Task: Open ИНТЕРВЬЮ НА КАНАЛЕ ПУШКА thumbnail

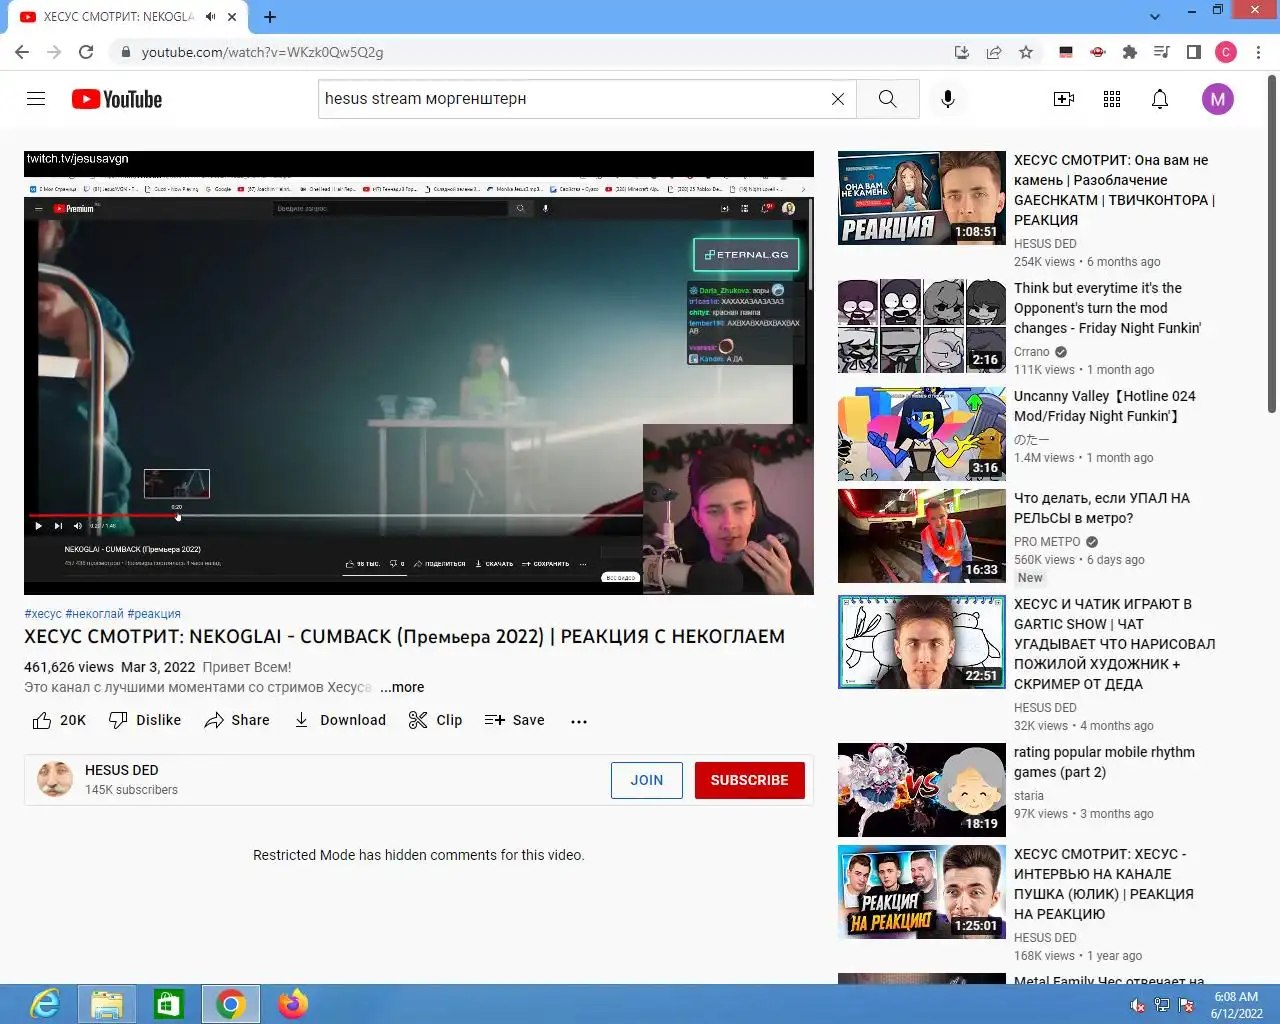Action: pyautogui.click(x=922, y=892)
